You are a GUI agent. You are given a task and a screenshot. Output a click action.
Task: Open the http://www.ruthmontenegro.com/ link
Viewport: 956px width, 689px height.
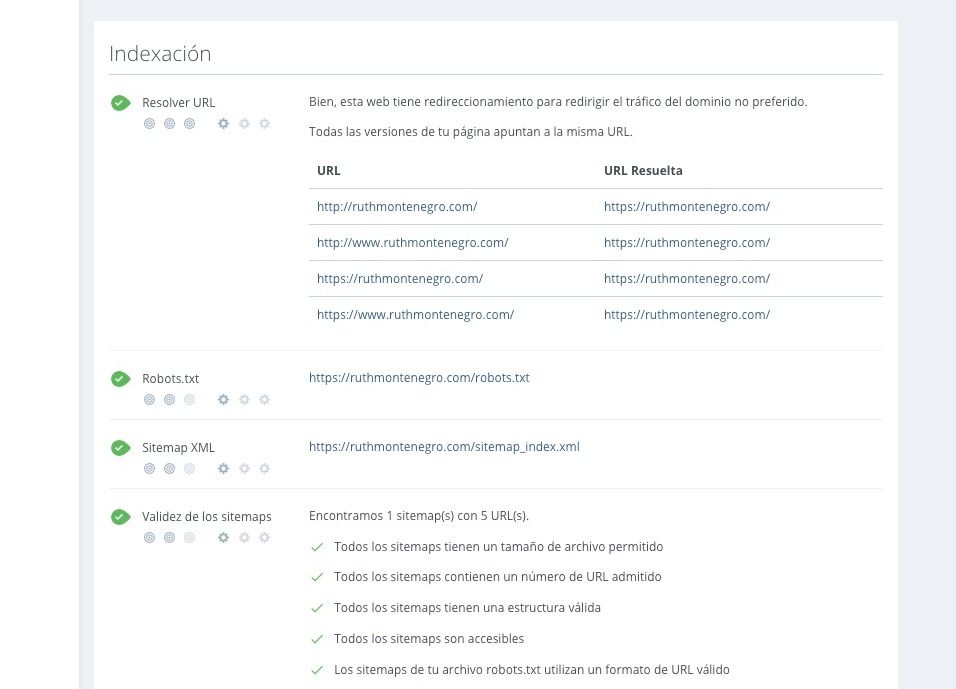pyautogui.click(x=413, y=243)
